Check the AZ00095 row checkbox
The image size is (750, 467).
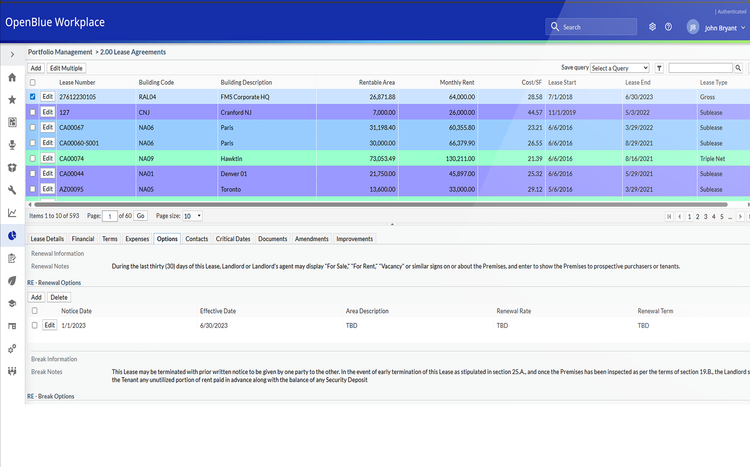[33, 189]
